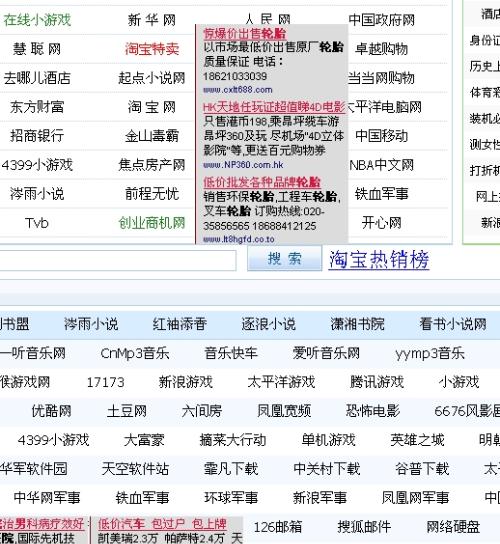Open 当当网购物 link
The image size is (500, 544).
click(x=381, y=78)
